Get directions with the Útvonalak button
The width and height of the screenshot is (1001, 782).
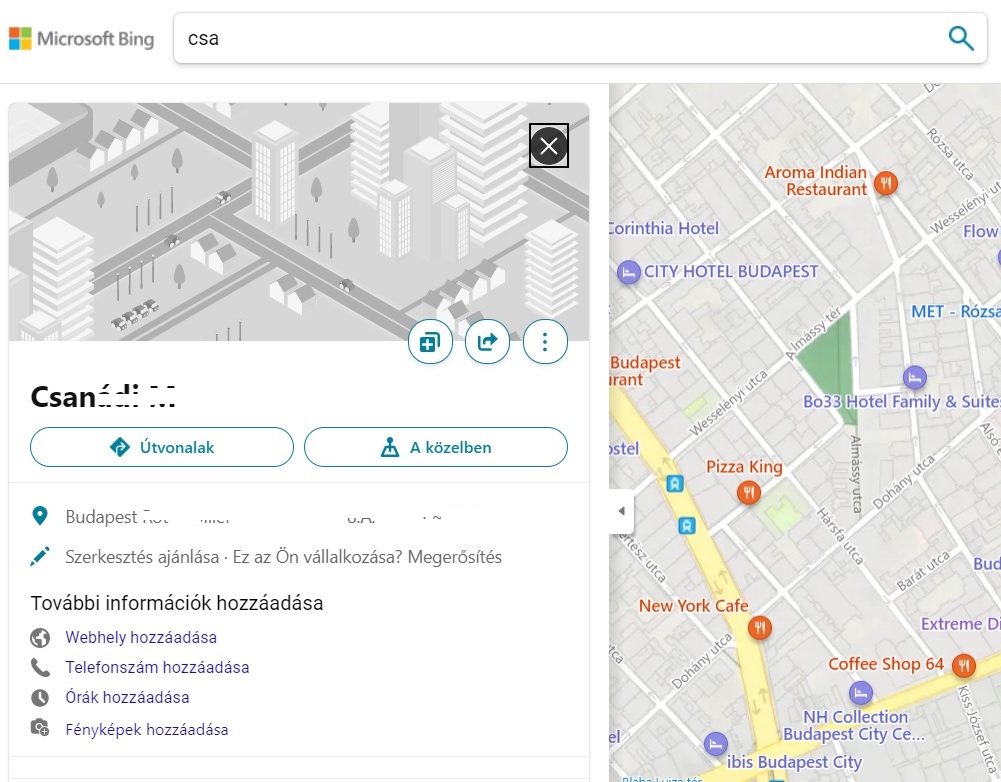[x=162, y=447]
